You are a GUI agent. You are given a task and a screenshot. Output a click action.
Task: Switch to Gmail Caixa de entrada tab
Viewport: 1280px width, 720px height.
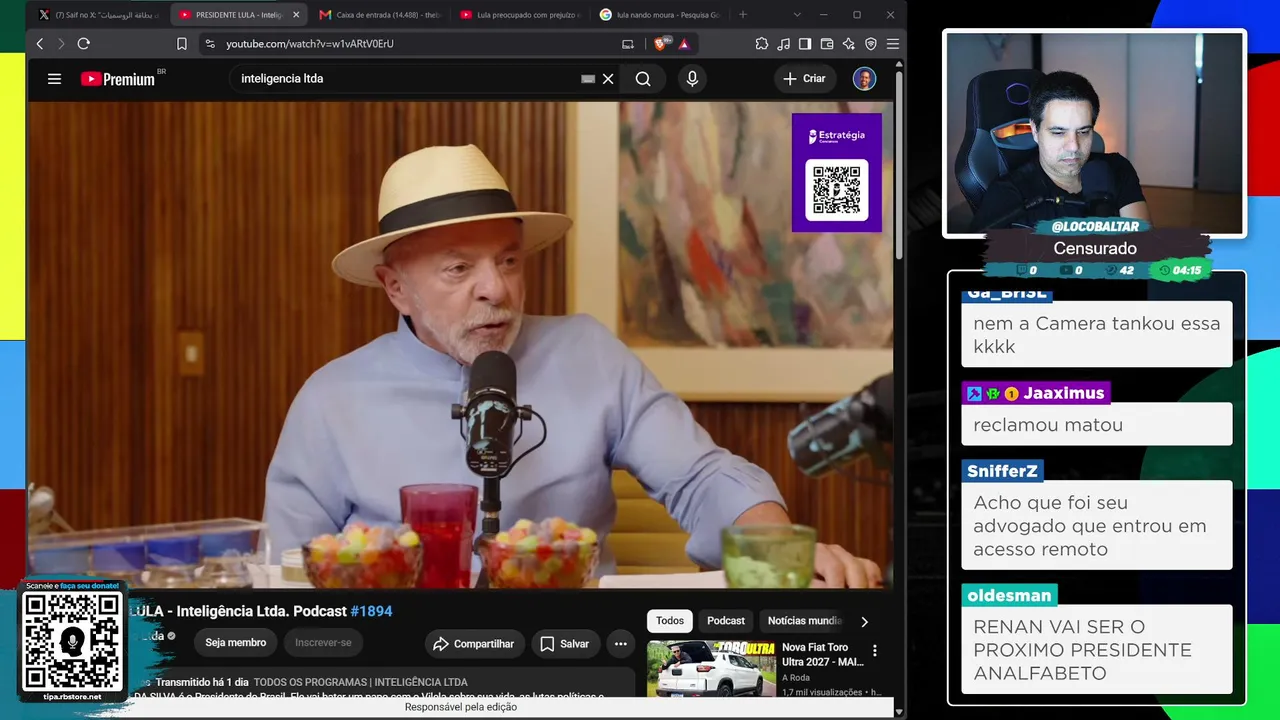pos(380,15)
